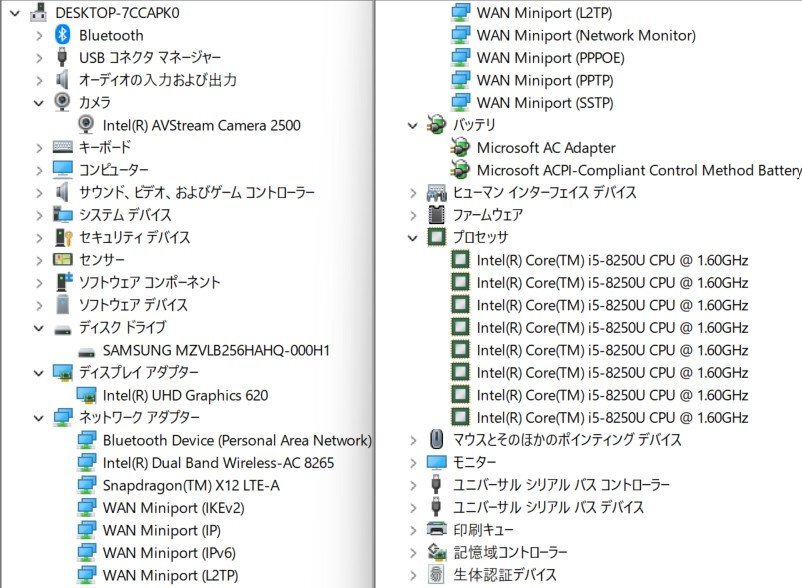Select WAN Miniport (Network Monitor)
Image resolution: width=802 pixels, height=588 pixels.
586,35
